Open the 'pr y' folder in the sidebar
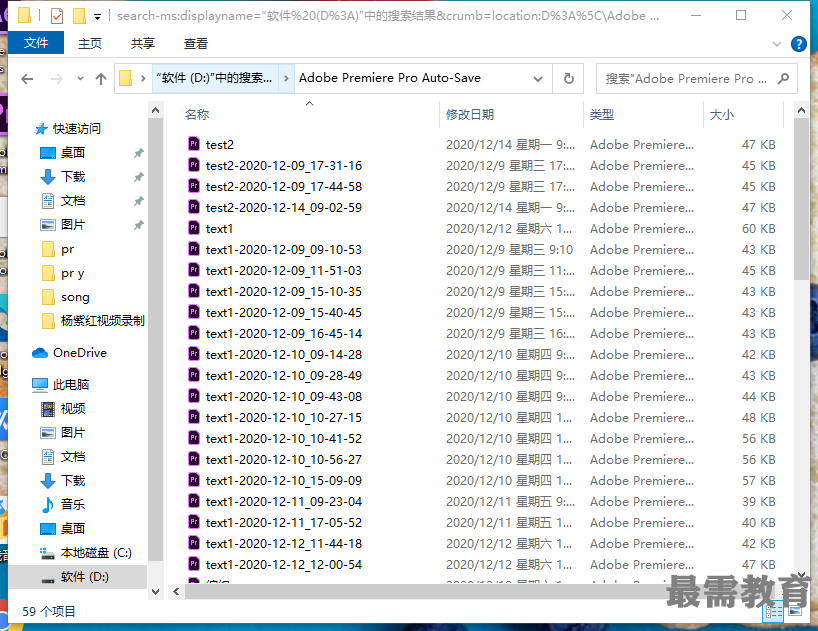The image size is (818, 631). tap(73, 273)
